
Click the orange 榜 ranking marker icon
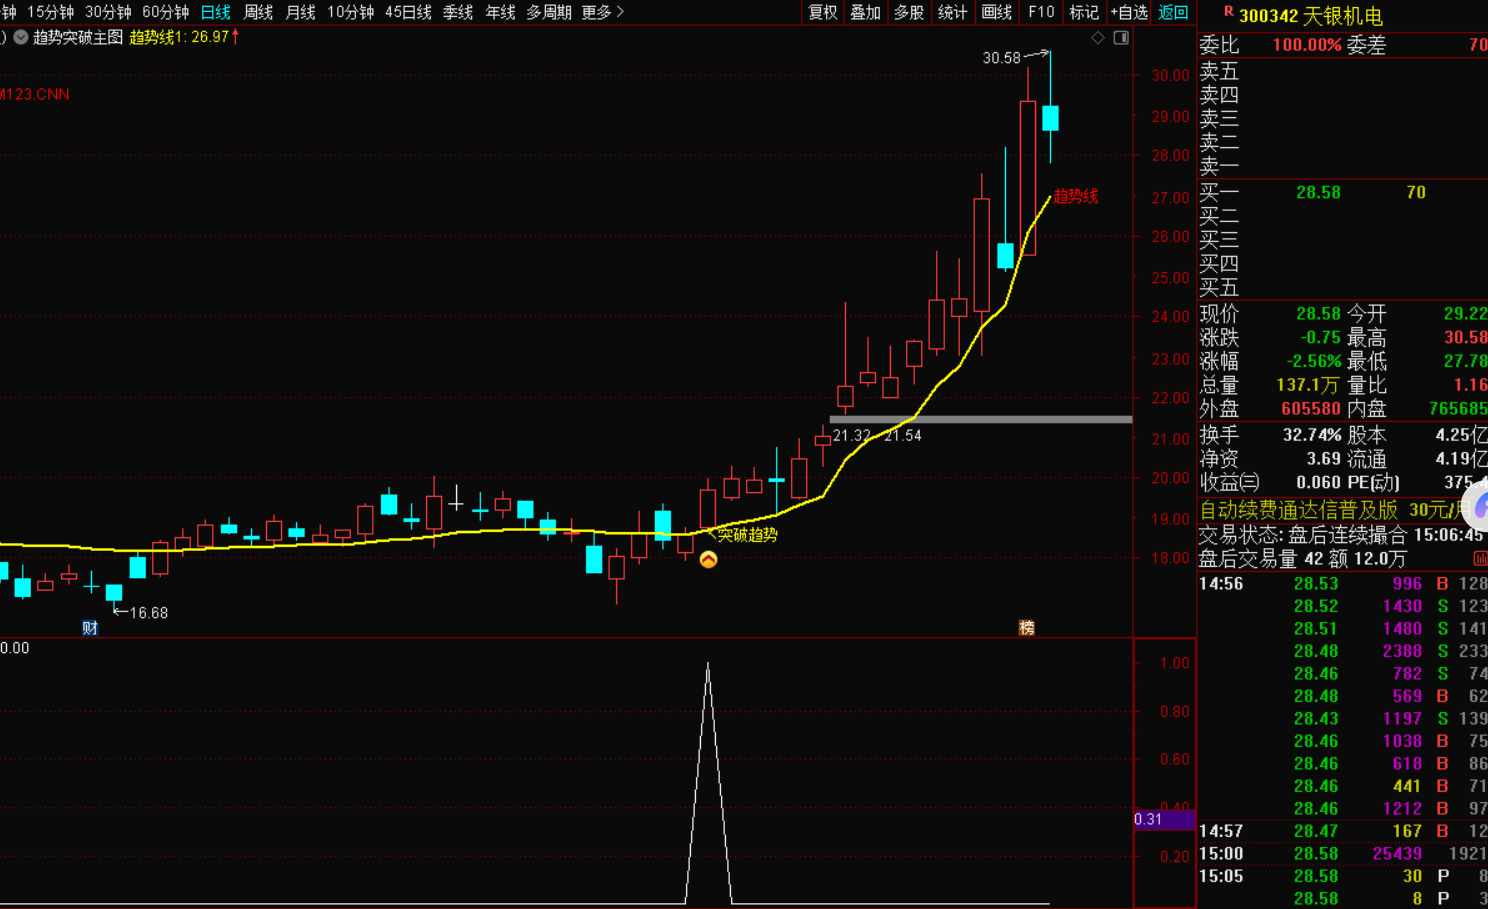click(x=1026, y=628)
